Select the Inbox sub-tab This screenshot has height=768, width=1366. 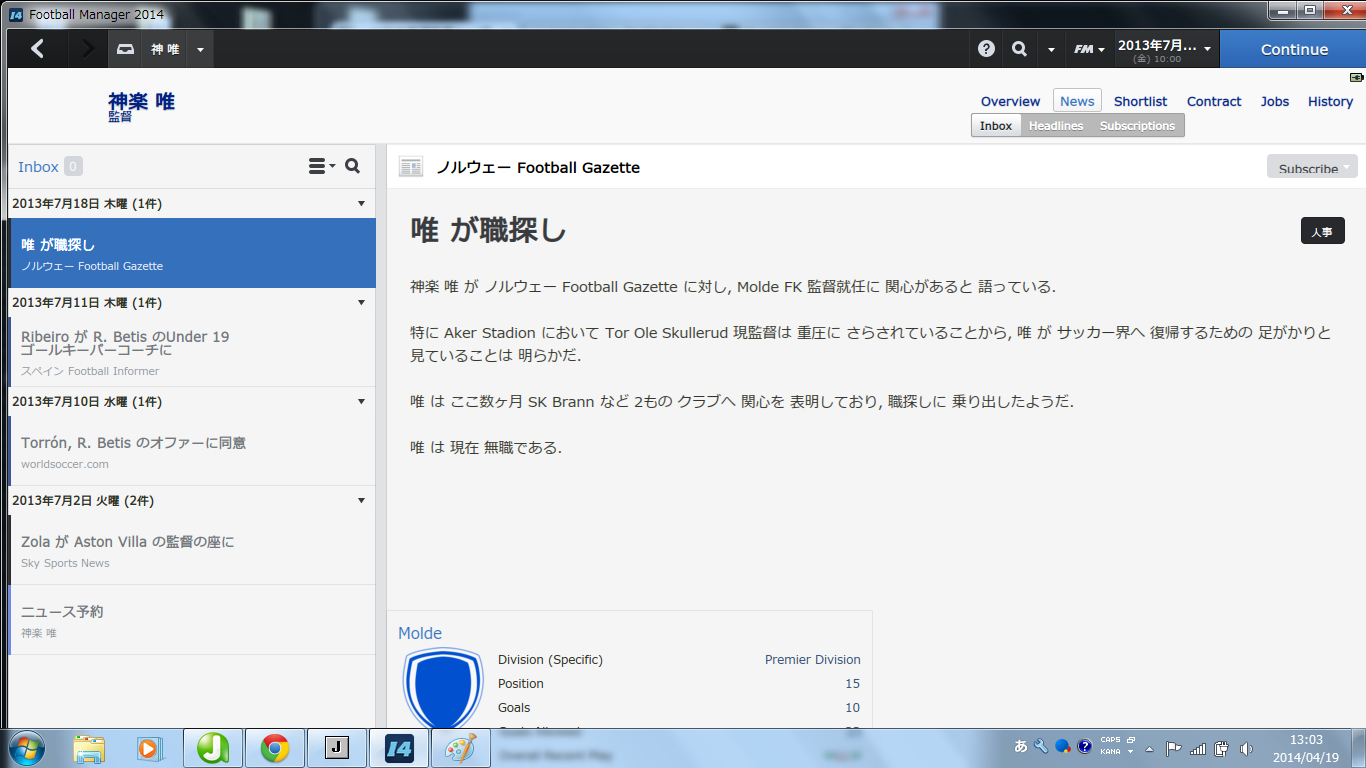coord(996,126)
